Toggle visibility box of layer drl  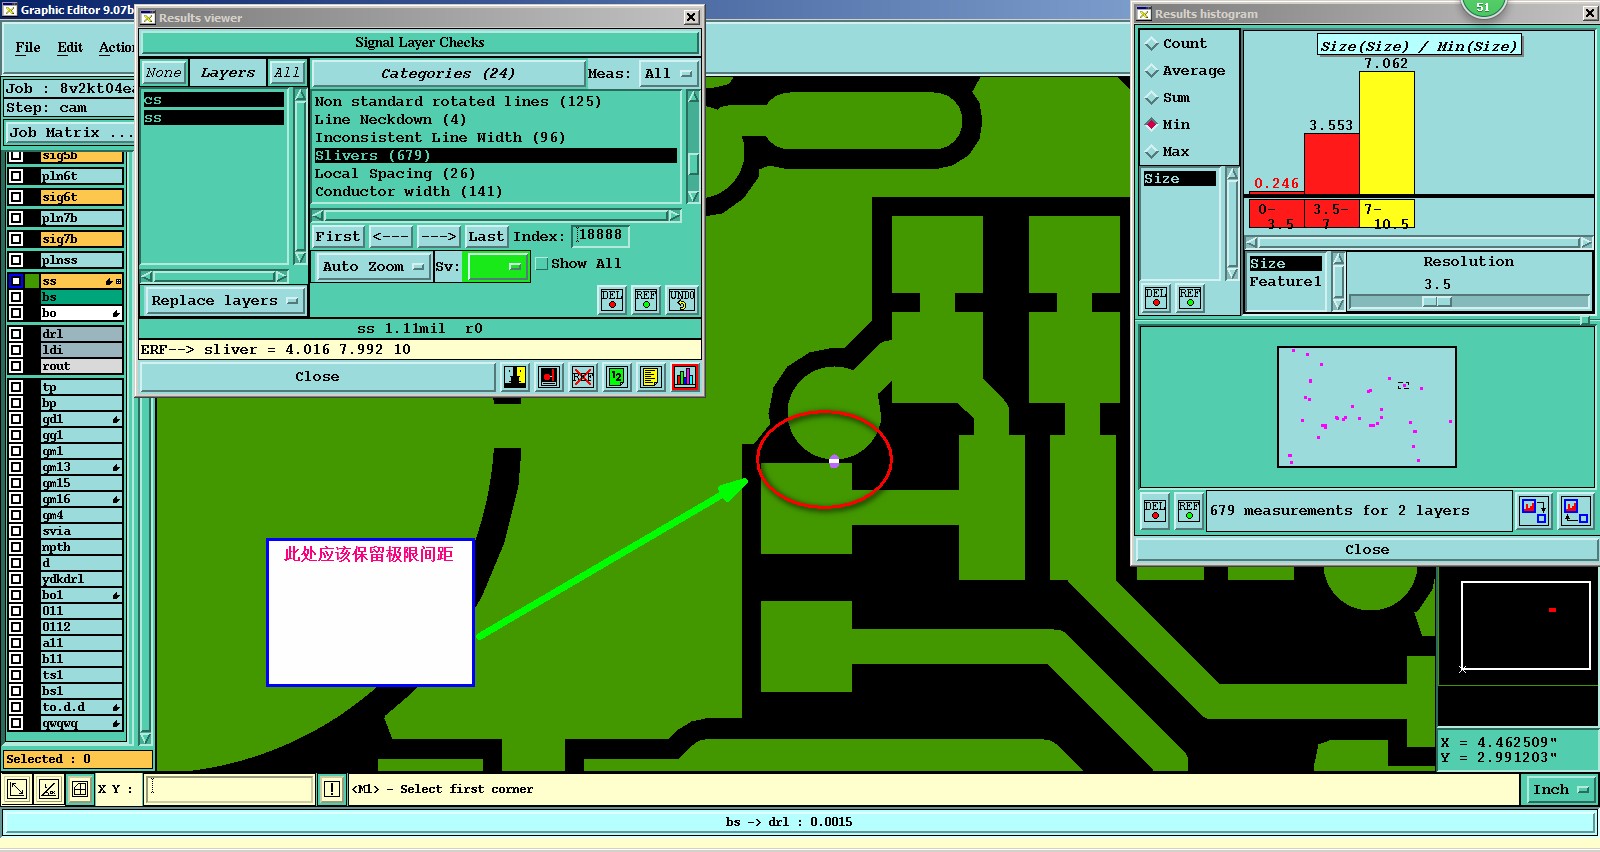[x=16, y=334]
